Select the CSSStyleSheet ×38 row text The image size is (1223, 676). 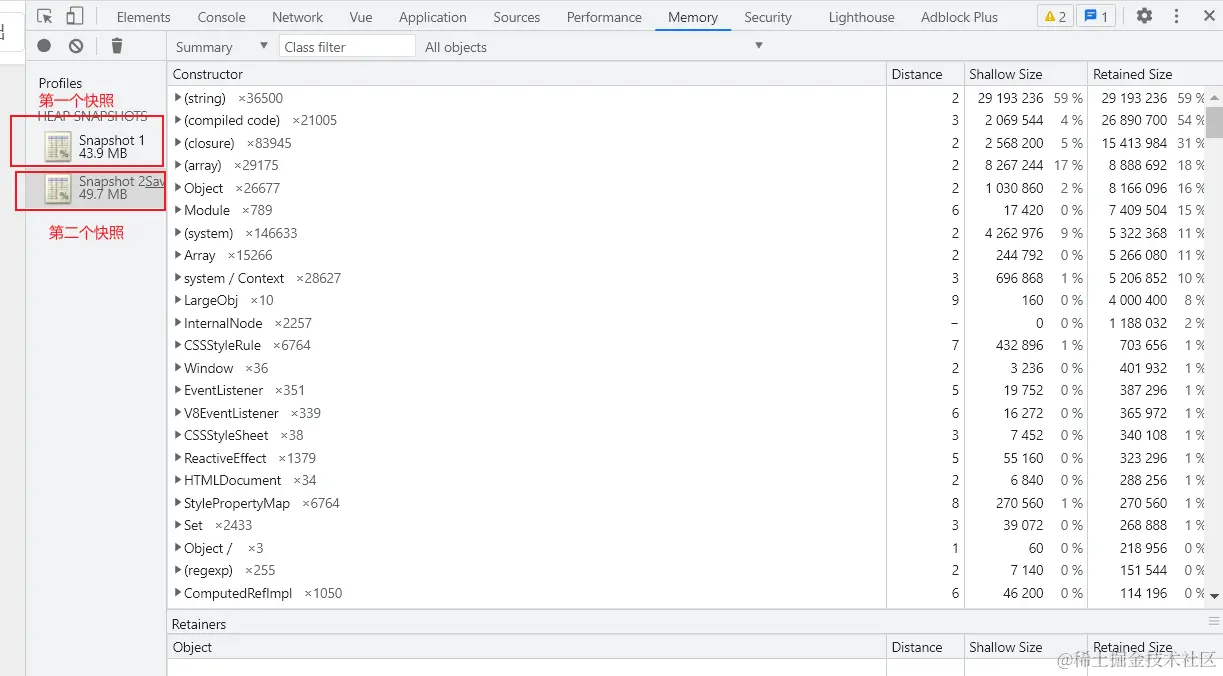(244, 435)
